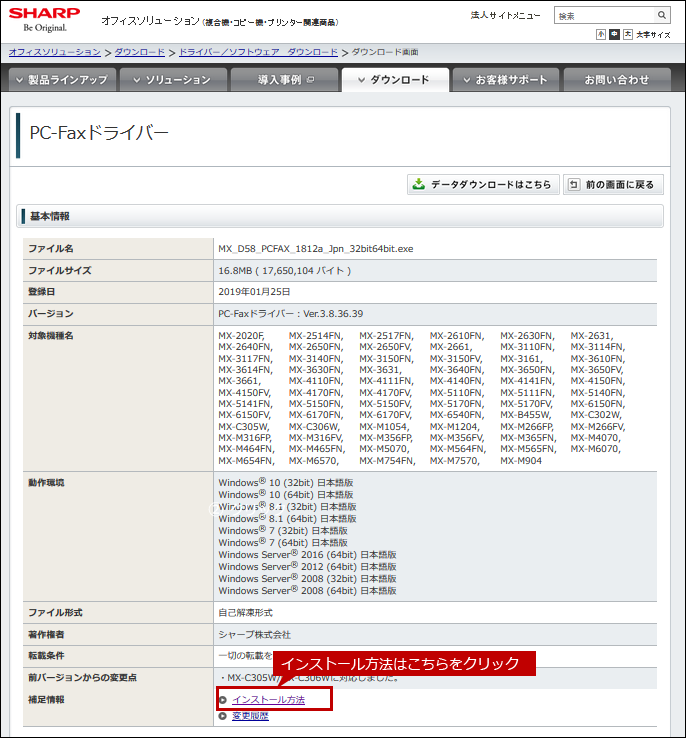The image size is (686, 738).
Task: Click the file name MX_D58_PCFAX_1812a_Jpn_32bit64bit.exe
Action: click(x=316, y=249)
